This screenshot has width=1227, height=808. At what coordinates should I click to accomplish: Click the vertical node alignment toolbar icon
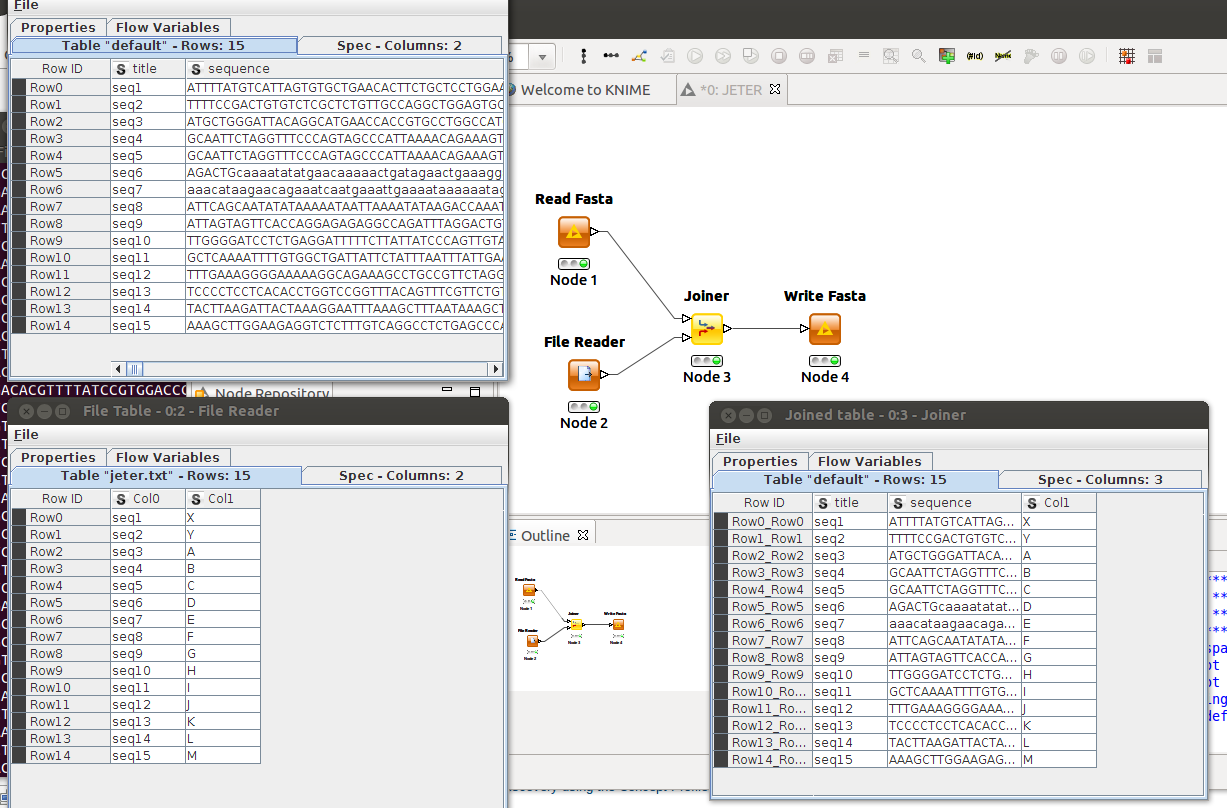584,55
